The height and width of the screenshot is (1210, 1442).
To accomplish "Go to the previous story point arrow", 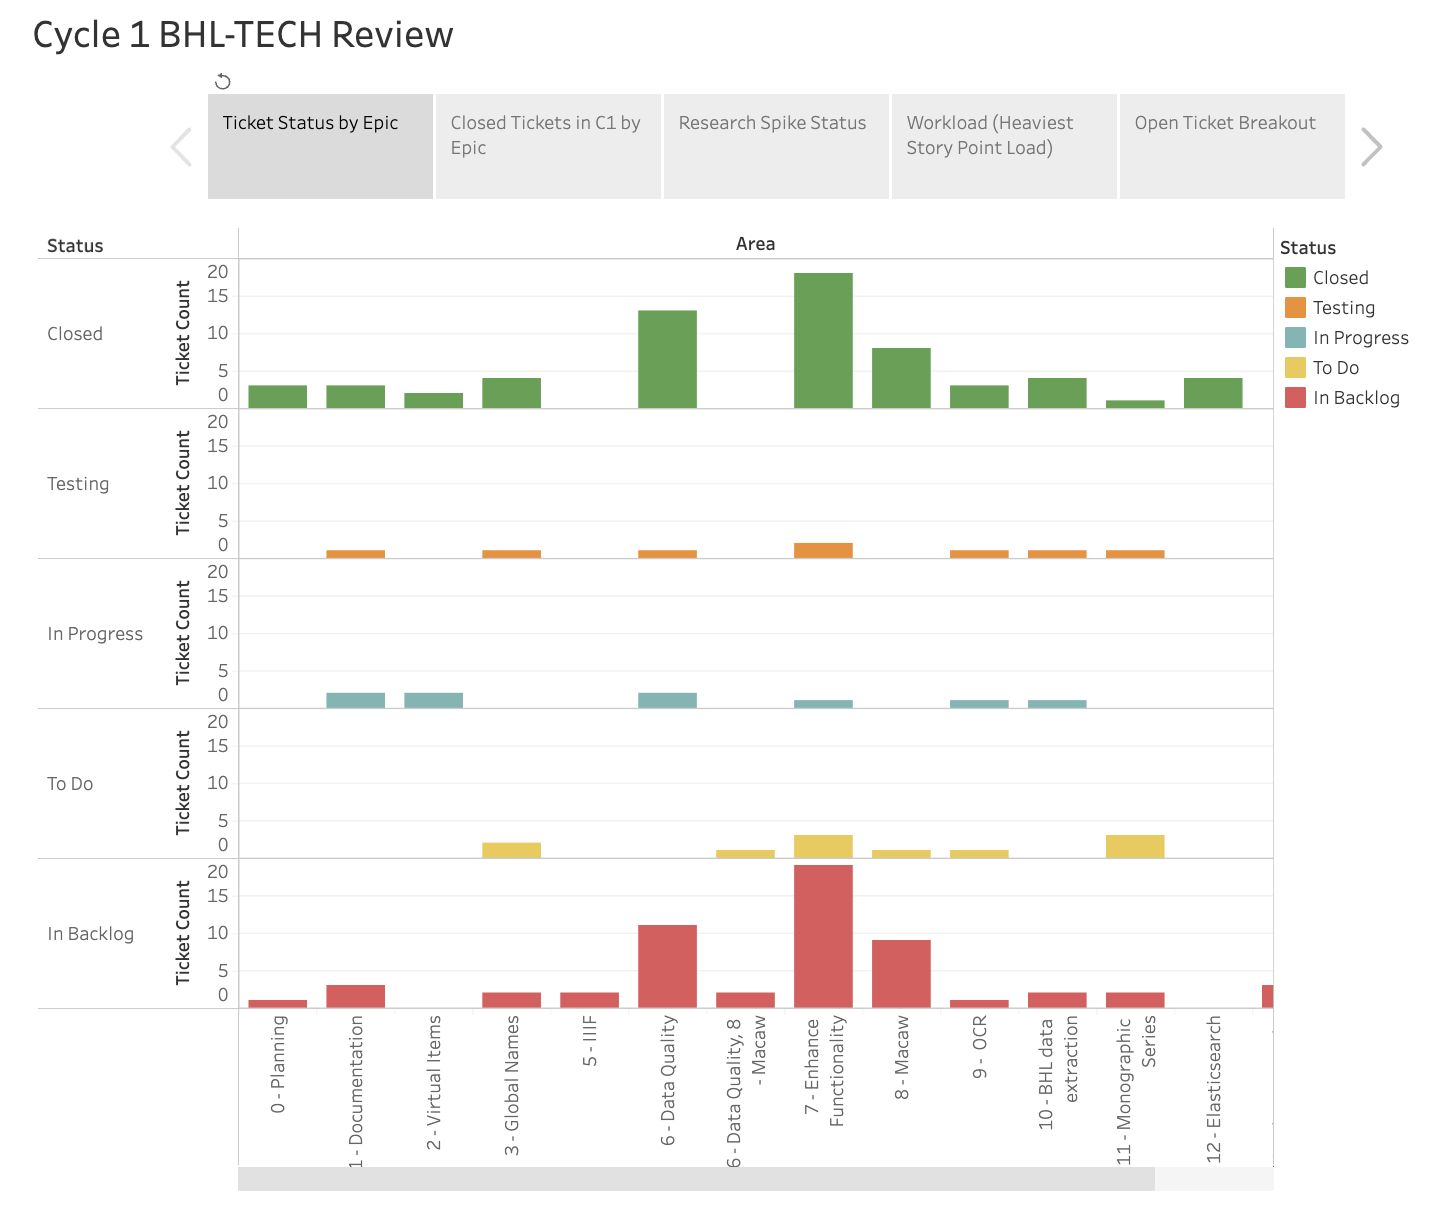I will click(x=181, y=147).
